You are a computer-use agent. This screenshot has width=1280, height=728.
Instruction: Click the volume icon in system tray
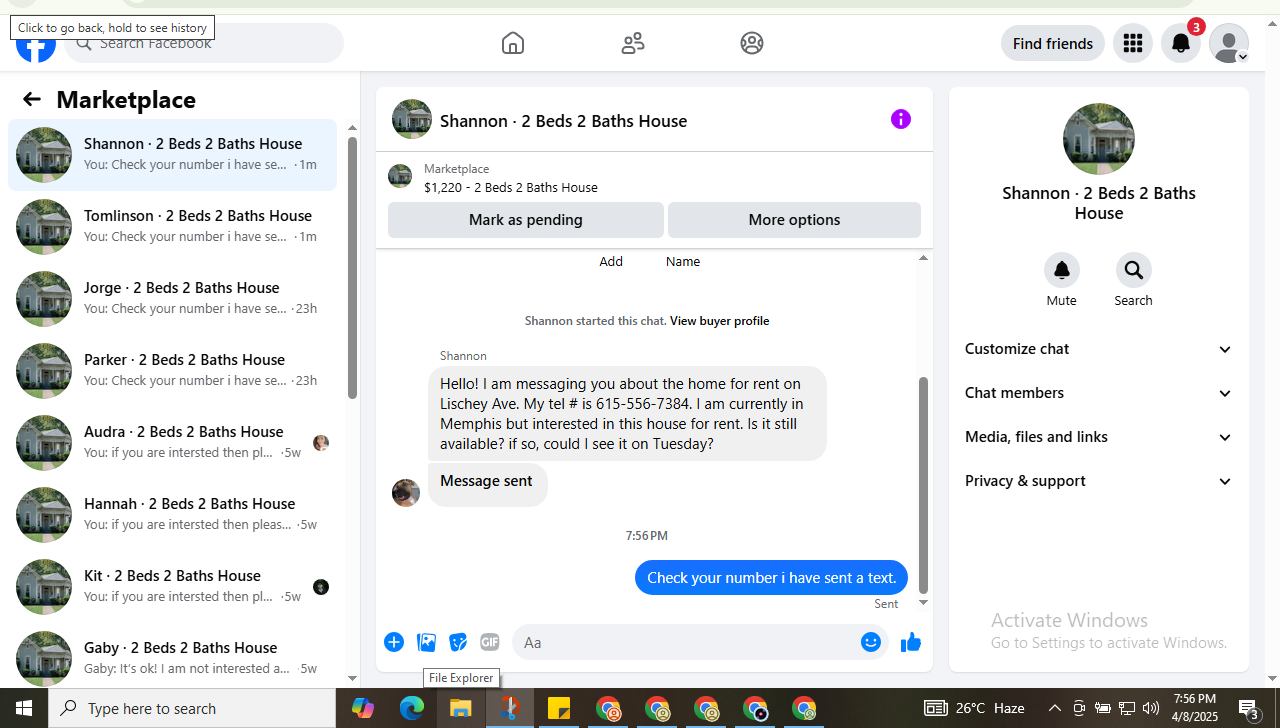1151,708
